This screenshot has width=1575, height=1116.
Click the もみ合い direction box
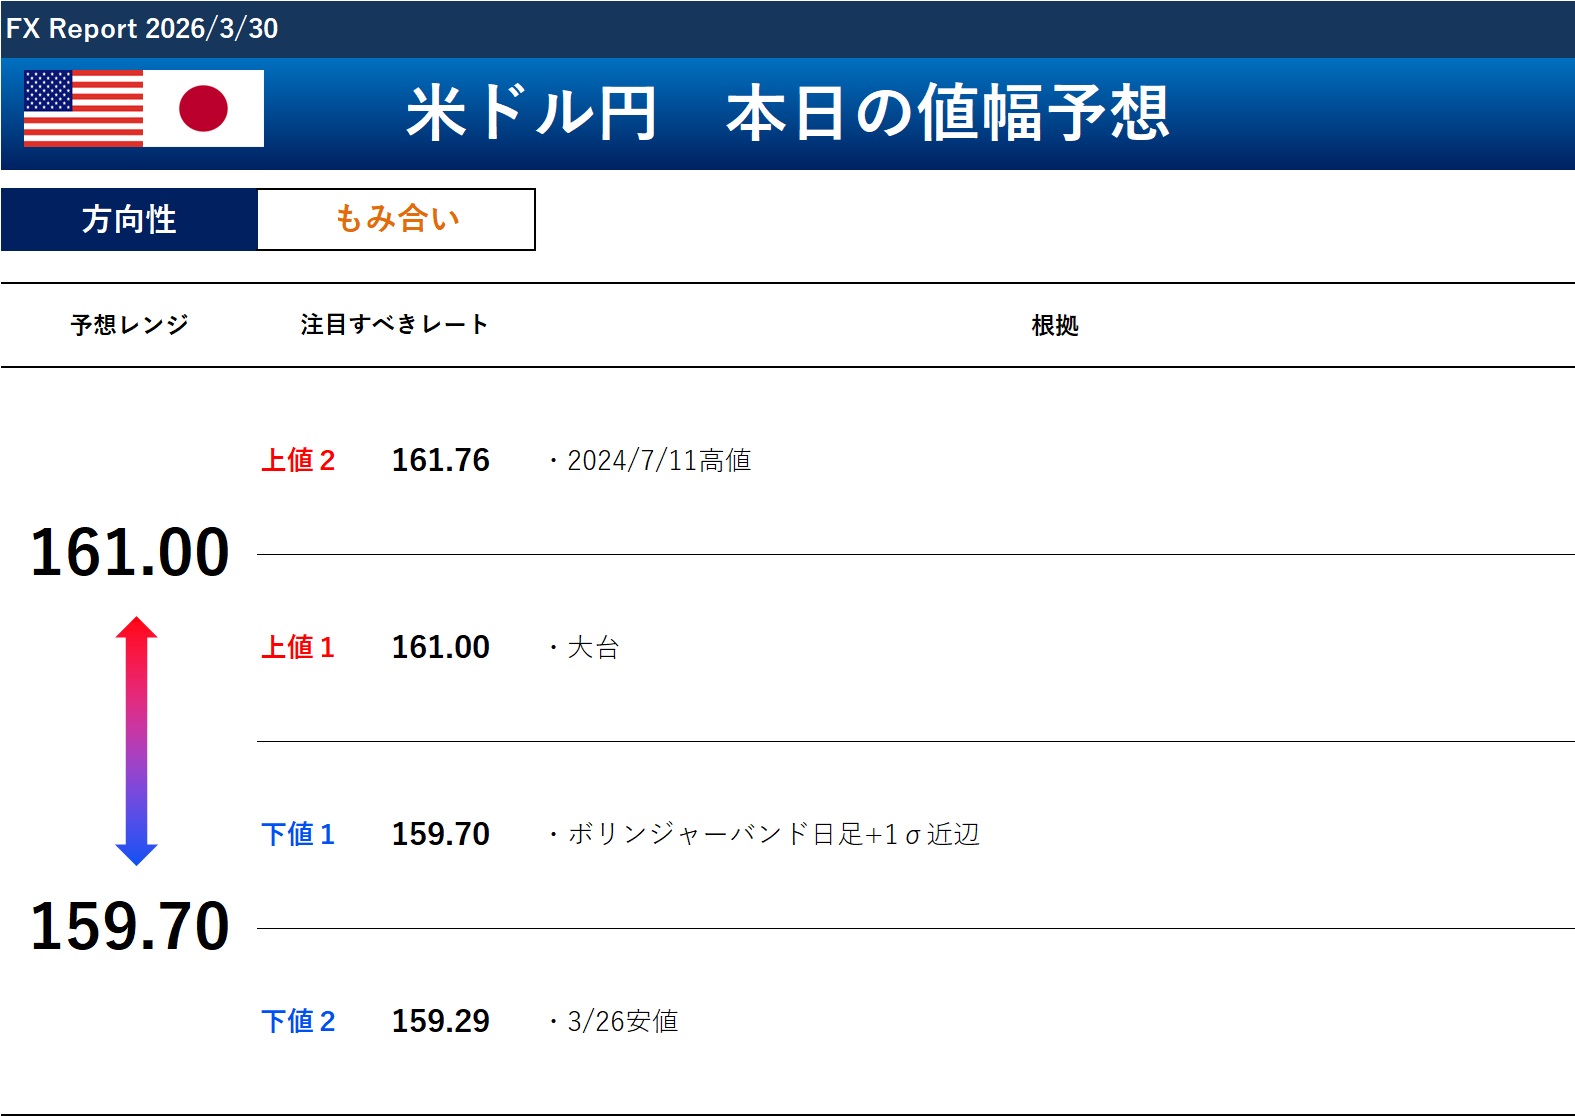pyautogui.click(x=397, y=219)
